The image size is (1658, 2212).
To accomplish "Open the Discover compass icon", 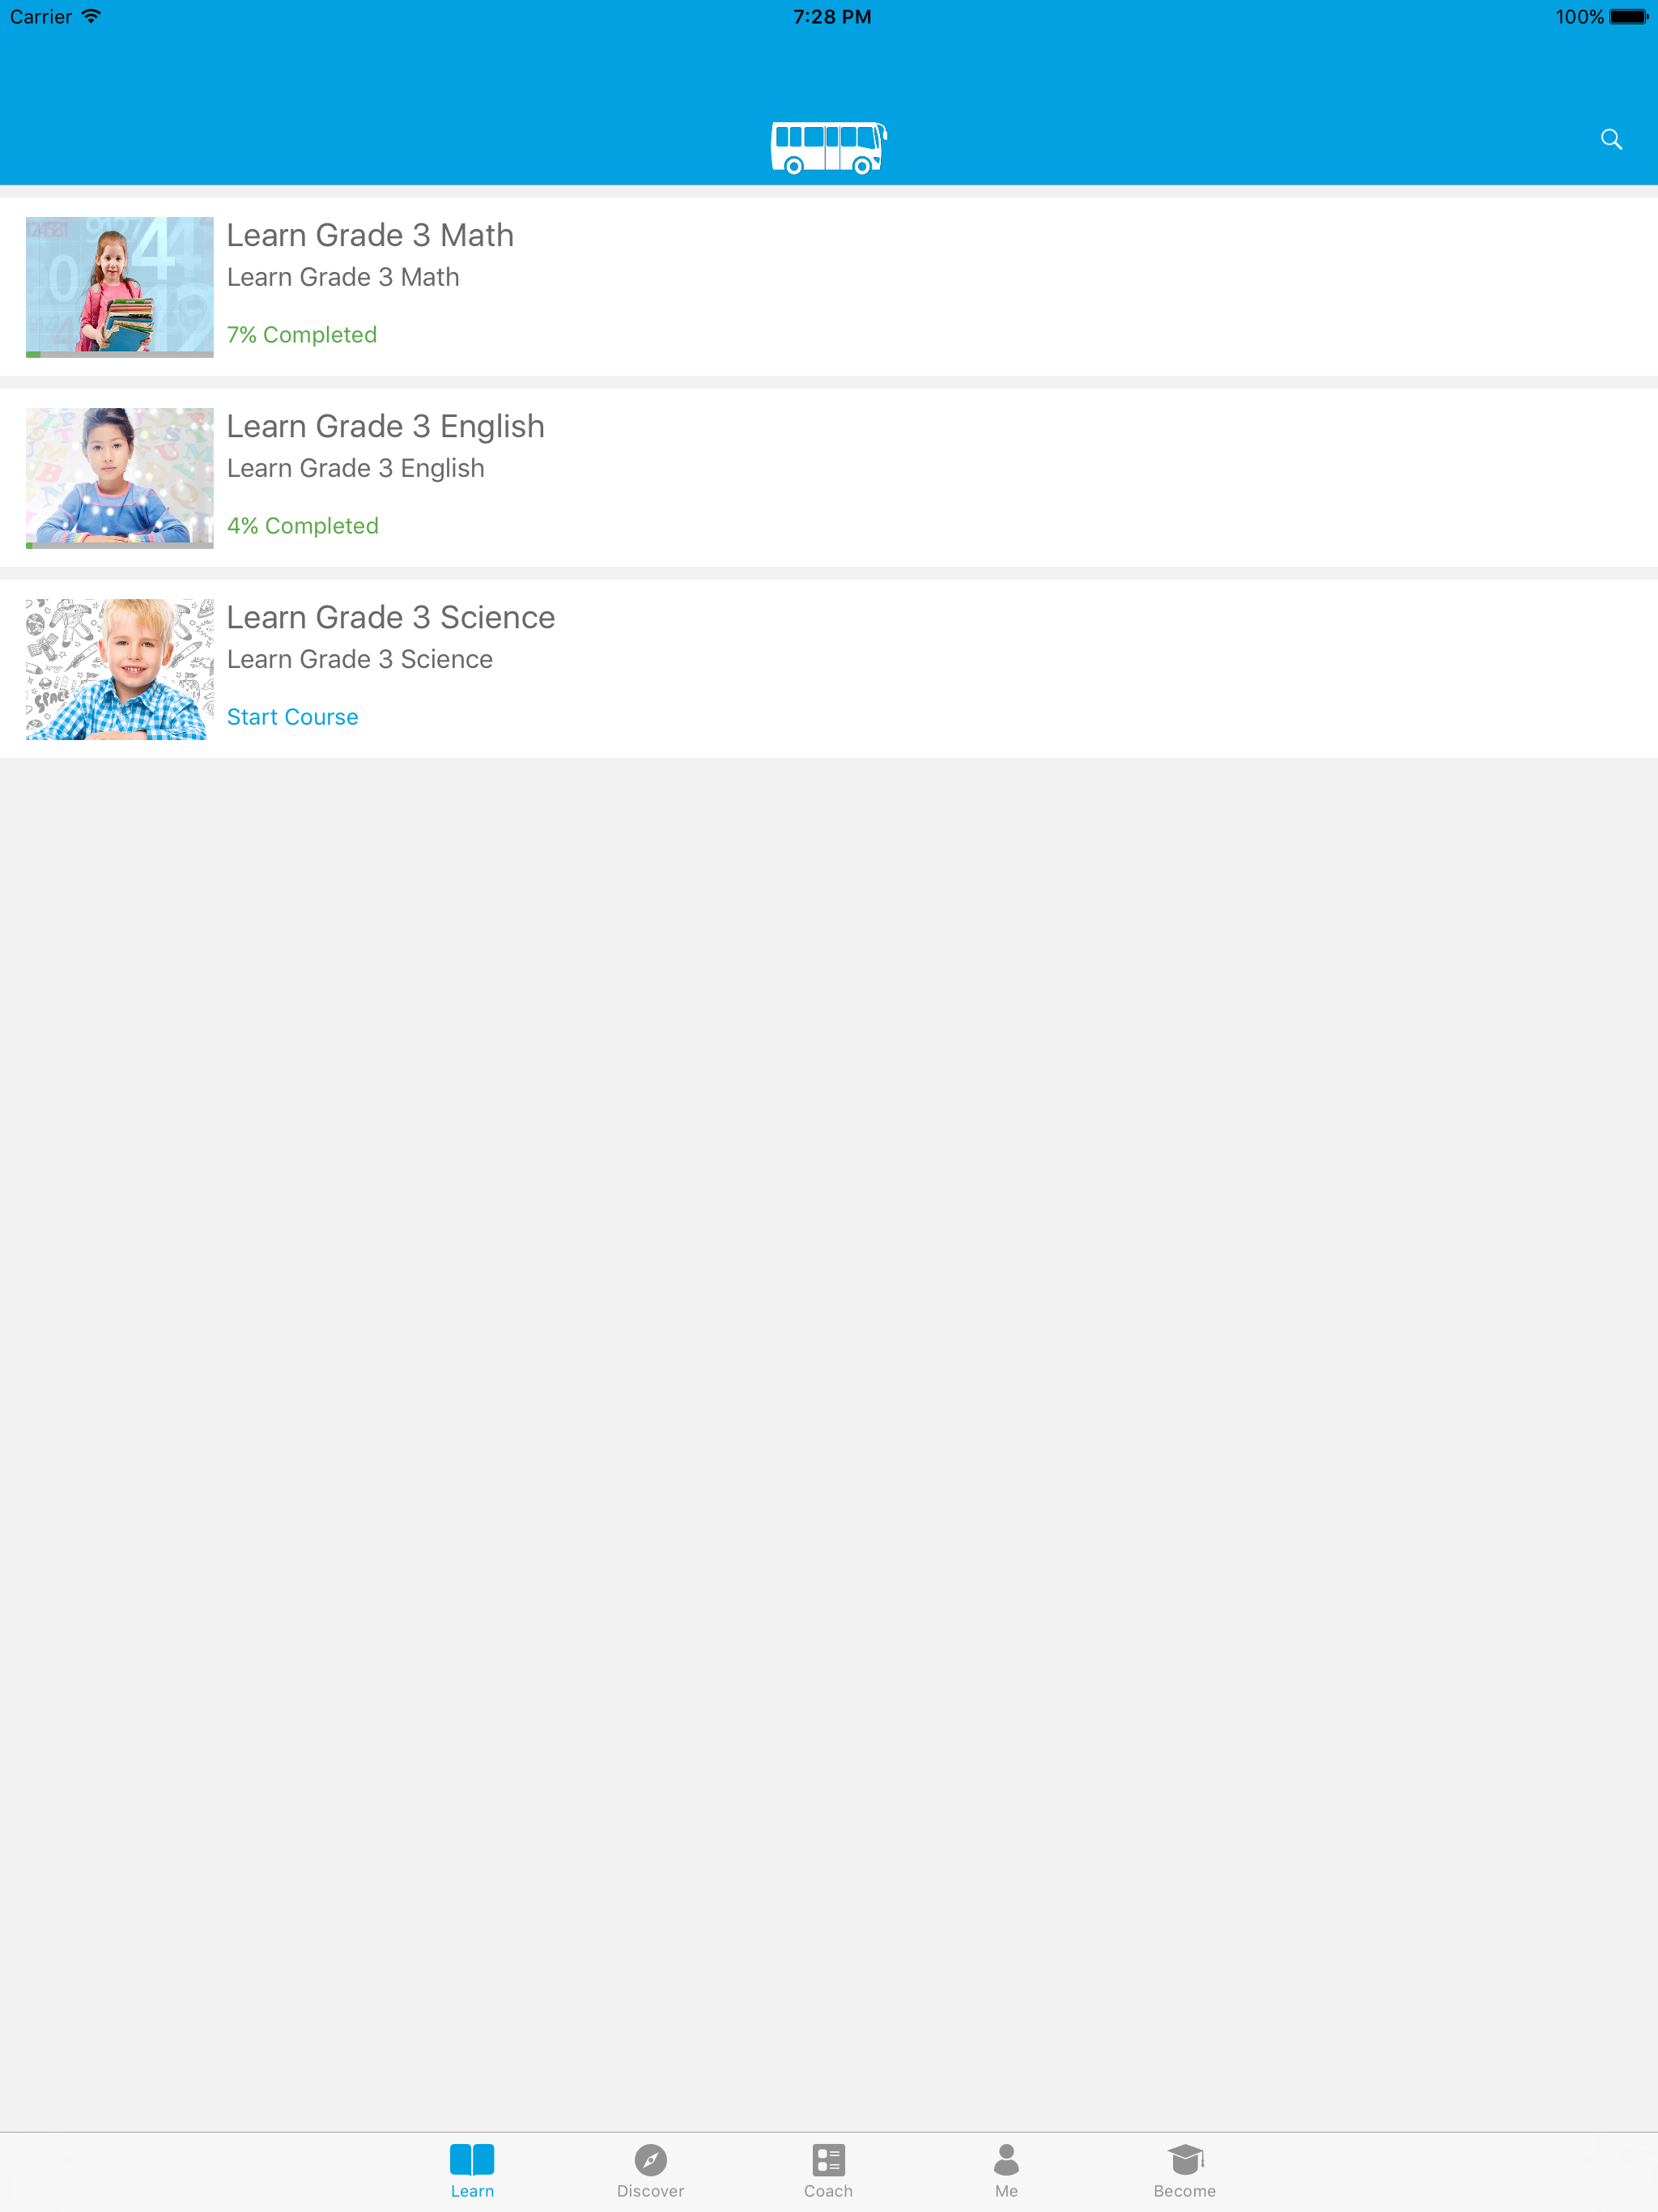I will (x=650, y=2159).
